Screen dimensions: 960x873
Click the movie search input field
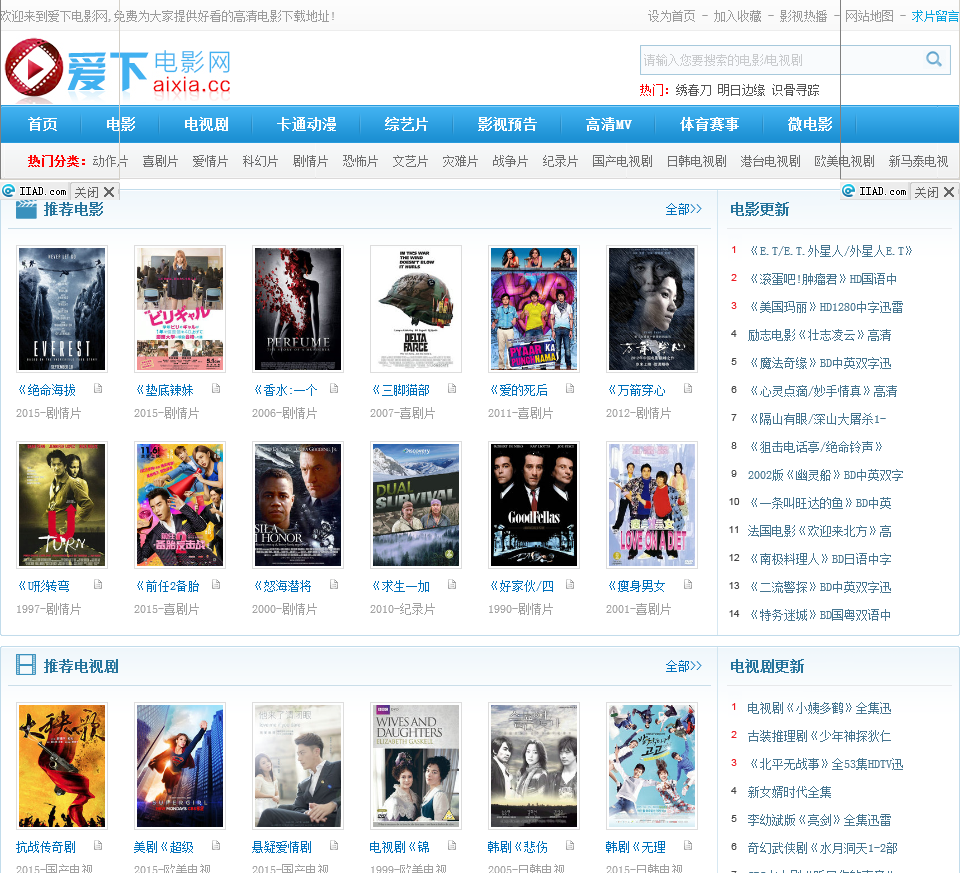point(781,60)
